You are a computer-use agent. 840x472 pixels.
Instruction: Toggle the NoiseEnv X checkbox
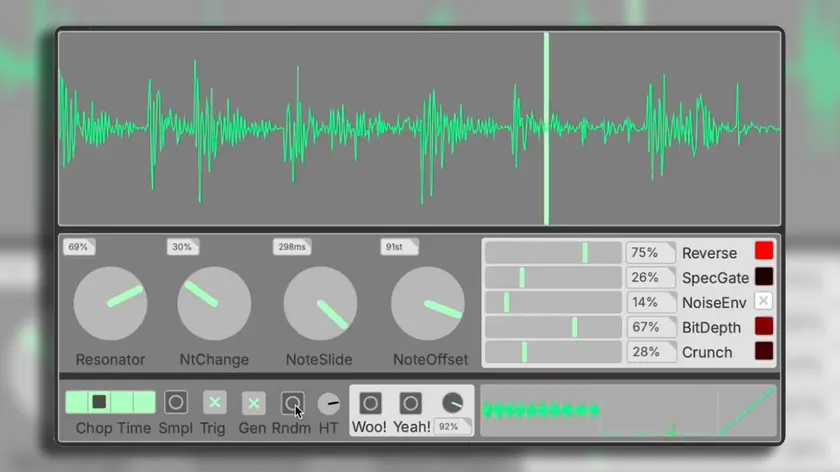tap(764, 301)
